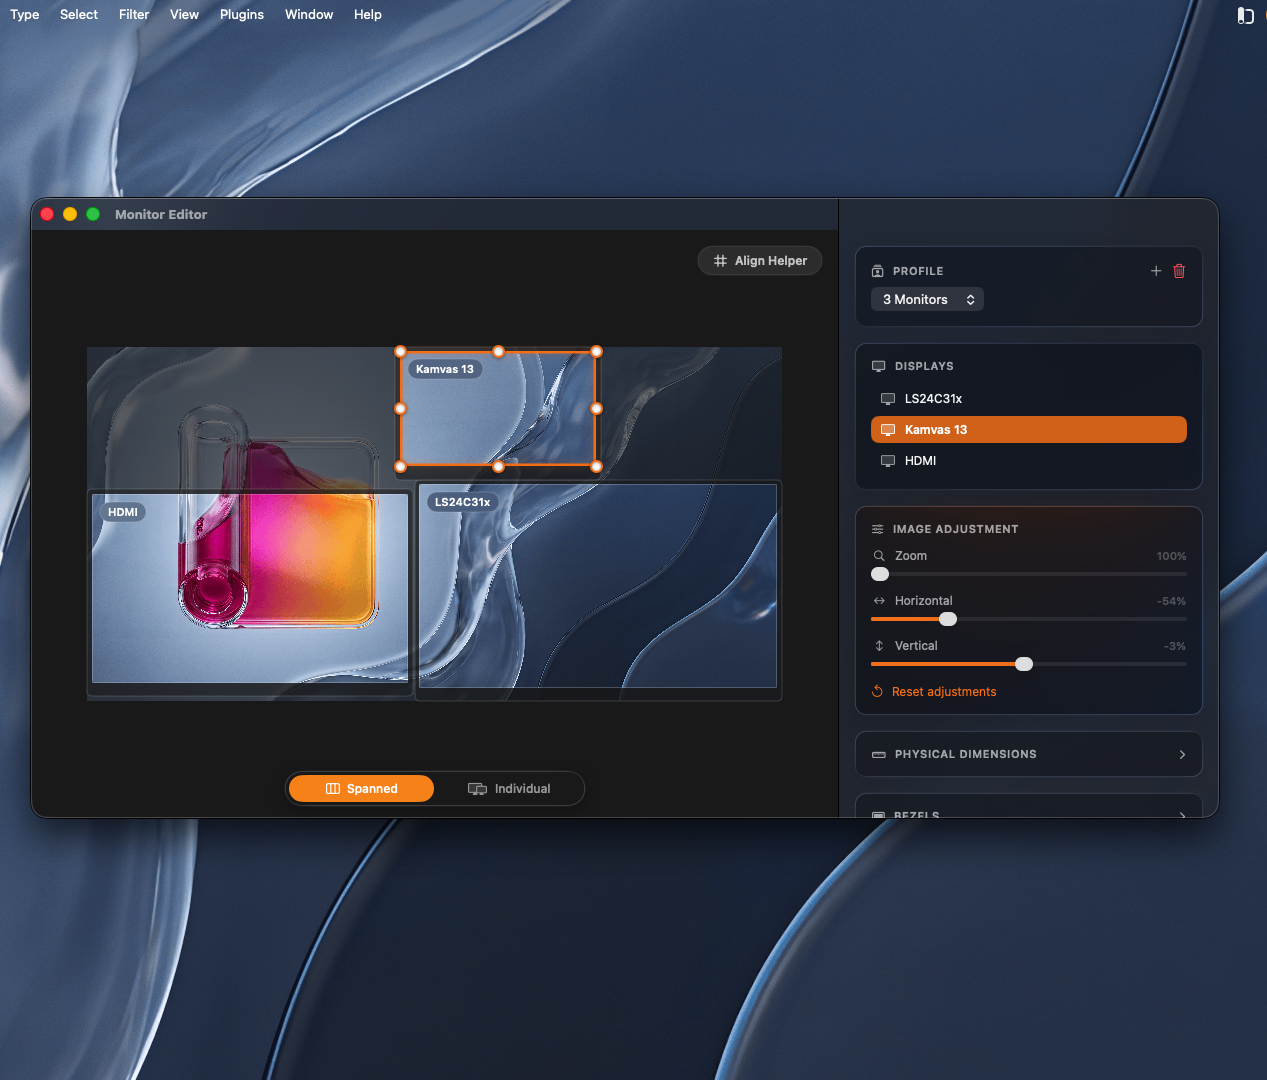Expand the Bezels section chevron
Viewport: 1267px width, 1080px height.
1182,814
